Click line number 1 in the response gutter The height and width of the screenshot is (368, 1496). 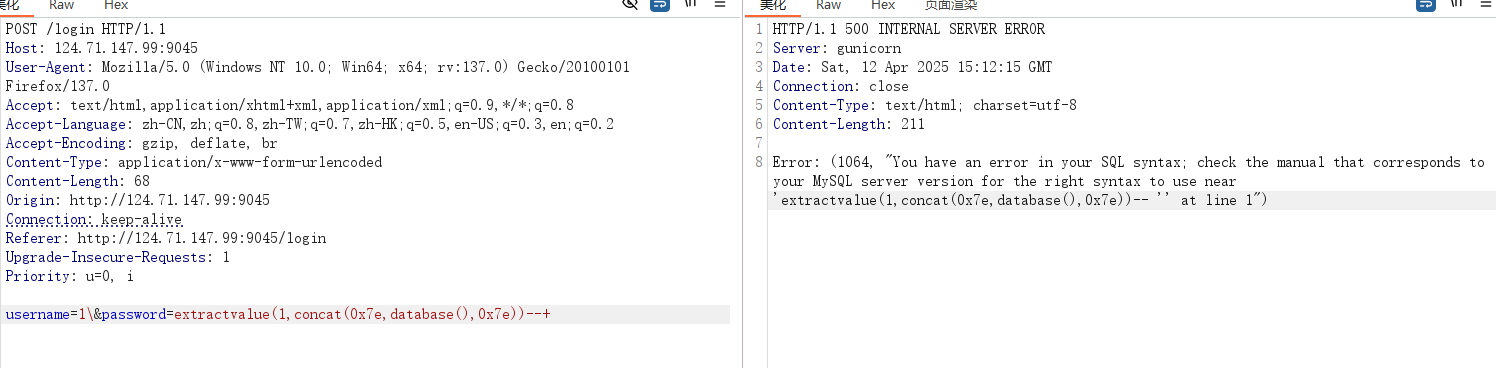(x=758, y=29)
